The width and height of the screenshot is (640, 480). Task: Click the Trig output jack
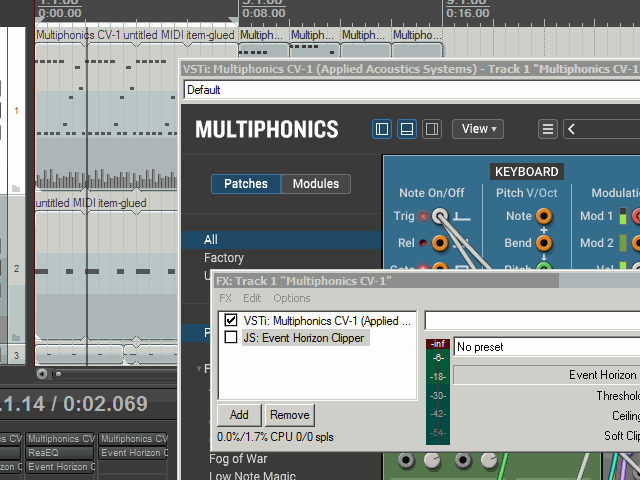(x=440, y=216)
